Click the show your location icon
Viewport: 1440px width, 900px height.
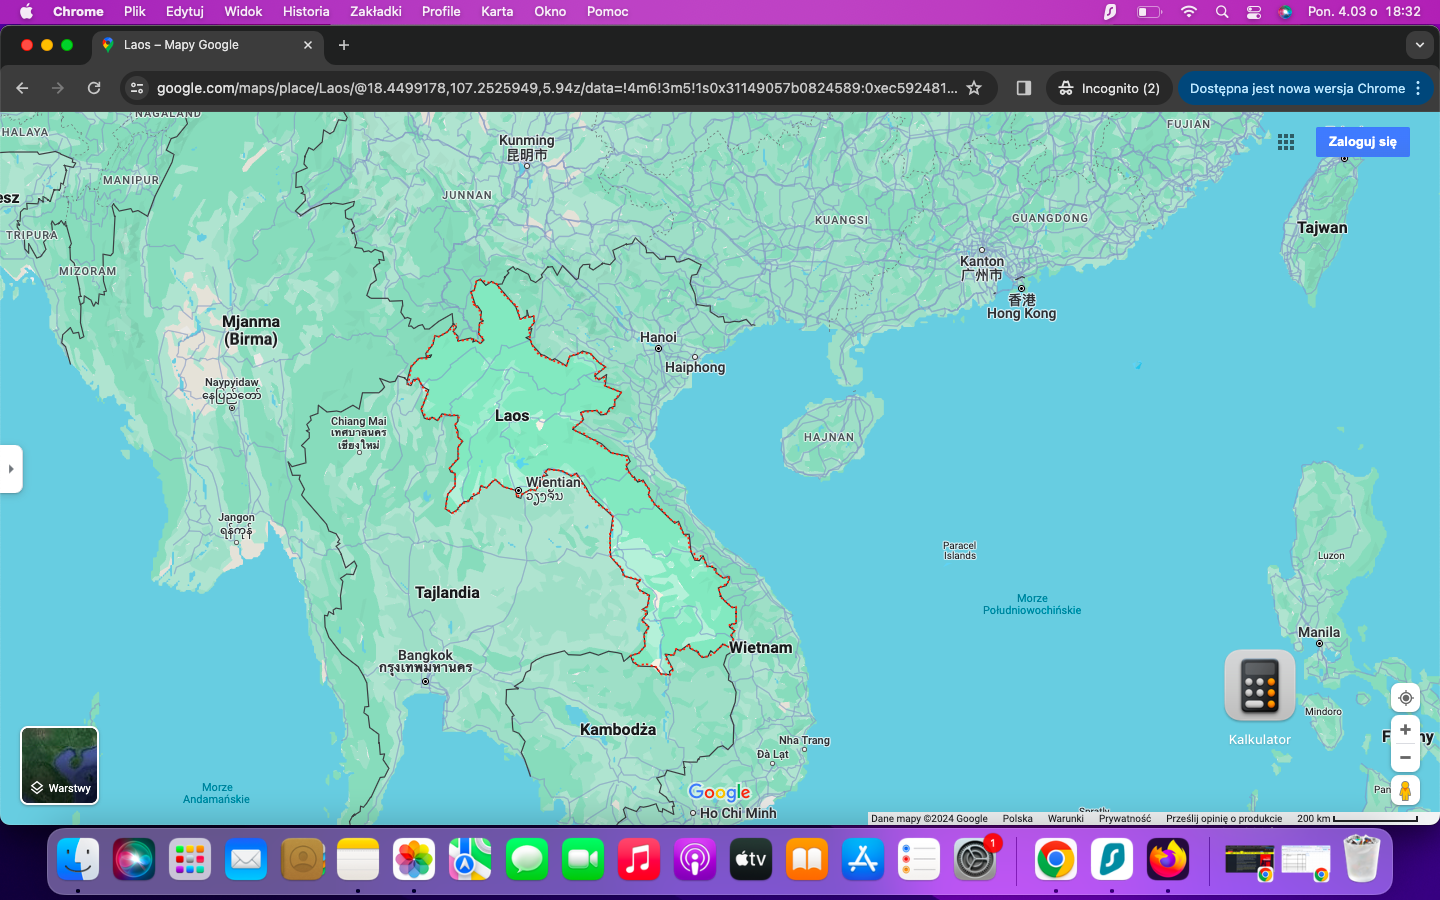pyautogui.click(x=1405, y=698)
